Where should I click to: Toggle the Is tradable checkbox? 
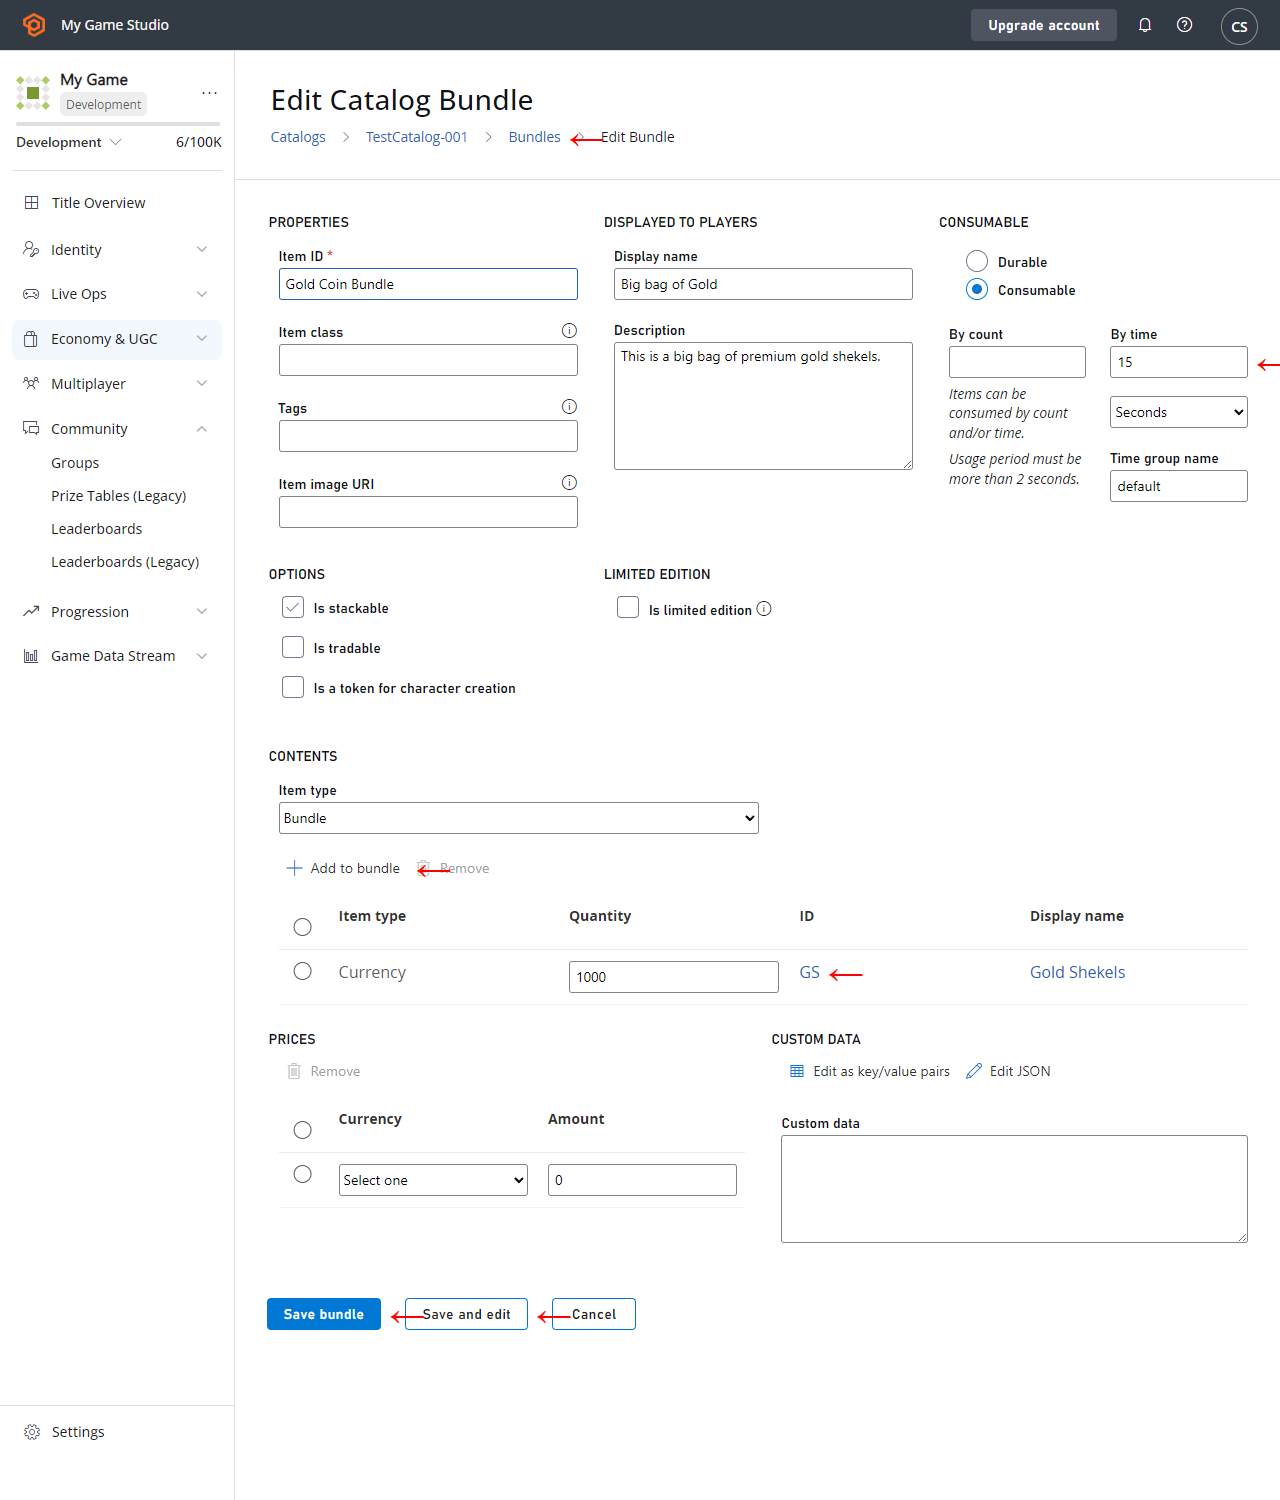(293, 647)
